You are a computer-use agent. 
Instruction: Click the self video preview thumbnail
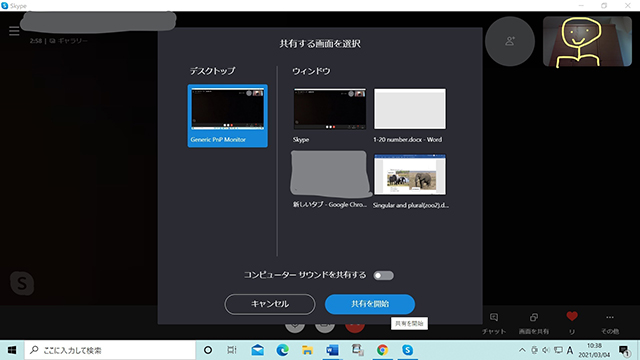587,41
